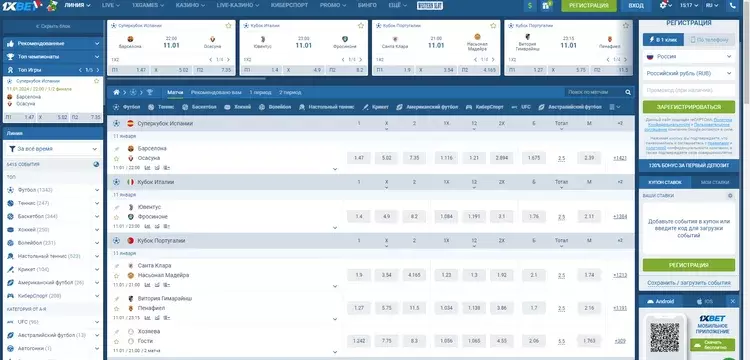Click the home breadcrumb icon
This screenshot has width=750, height=360.
tap(116, 92)
